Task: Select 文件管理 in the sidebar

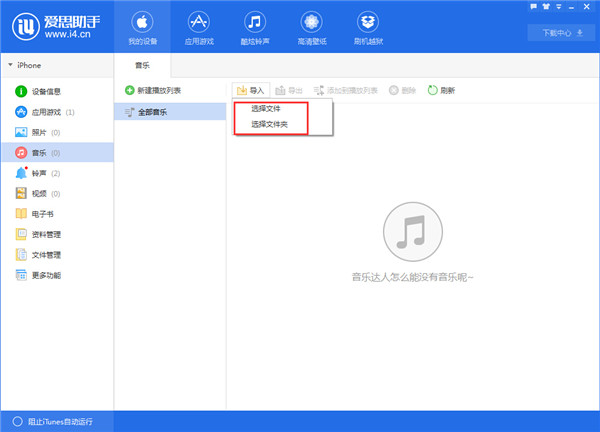Action: pos(57,255)
